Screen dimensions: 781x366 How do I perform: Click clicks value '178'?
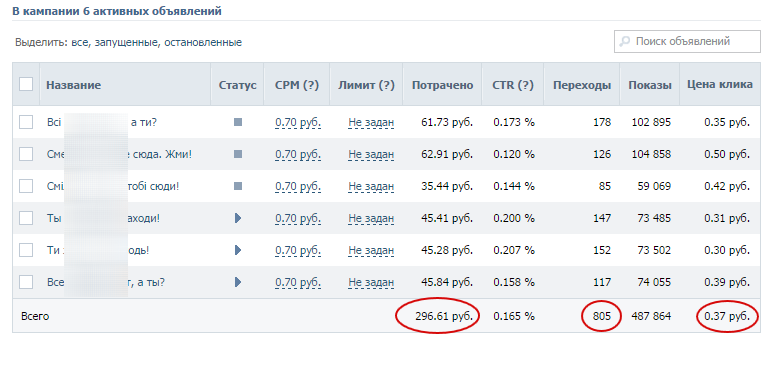pos(601,122)
